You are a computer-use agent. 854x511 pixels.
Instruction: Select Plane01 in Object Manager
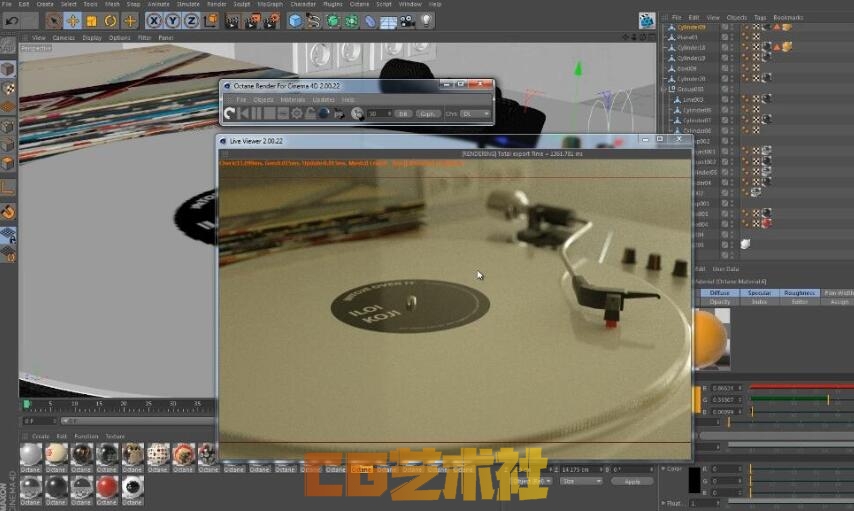687,38
